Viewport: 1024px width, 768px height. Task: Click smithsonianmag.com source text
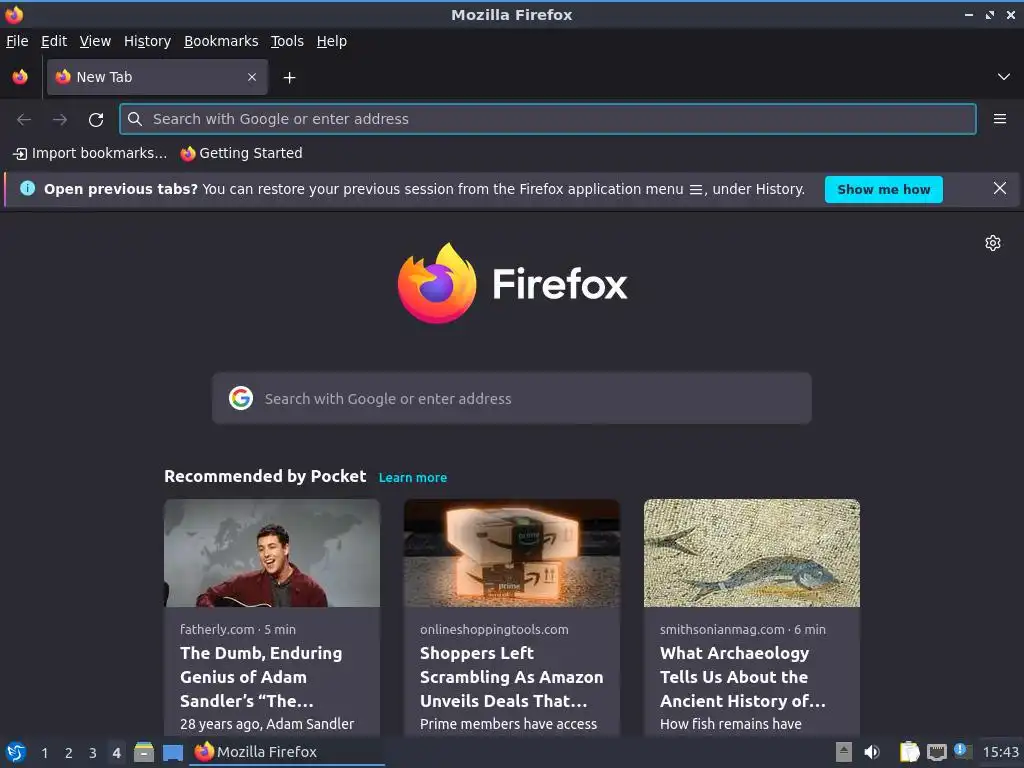click(722, 630)
